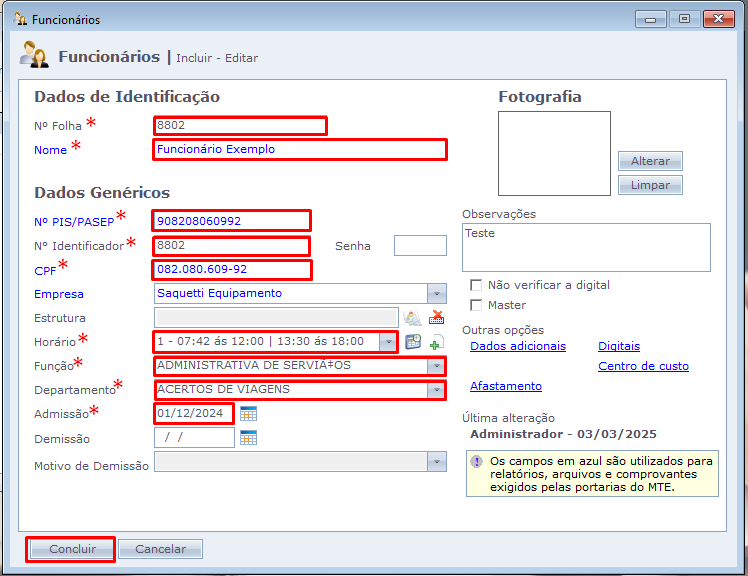
Task: Open the Dados adicionais link
Action: coord(518,346)
